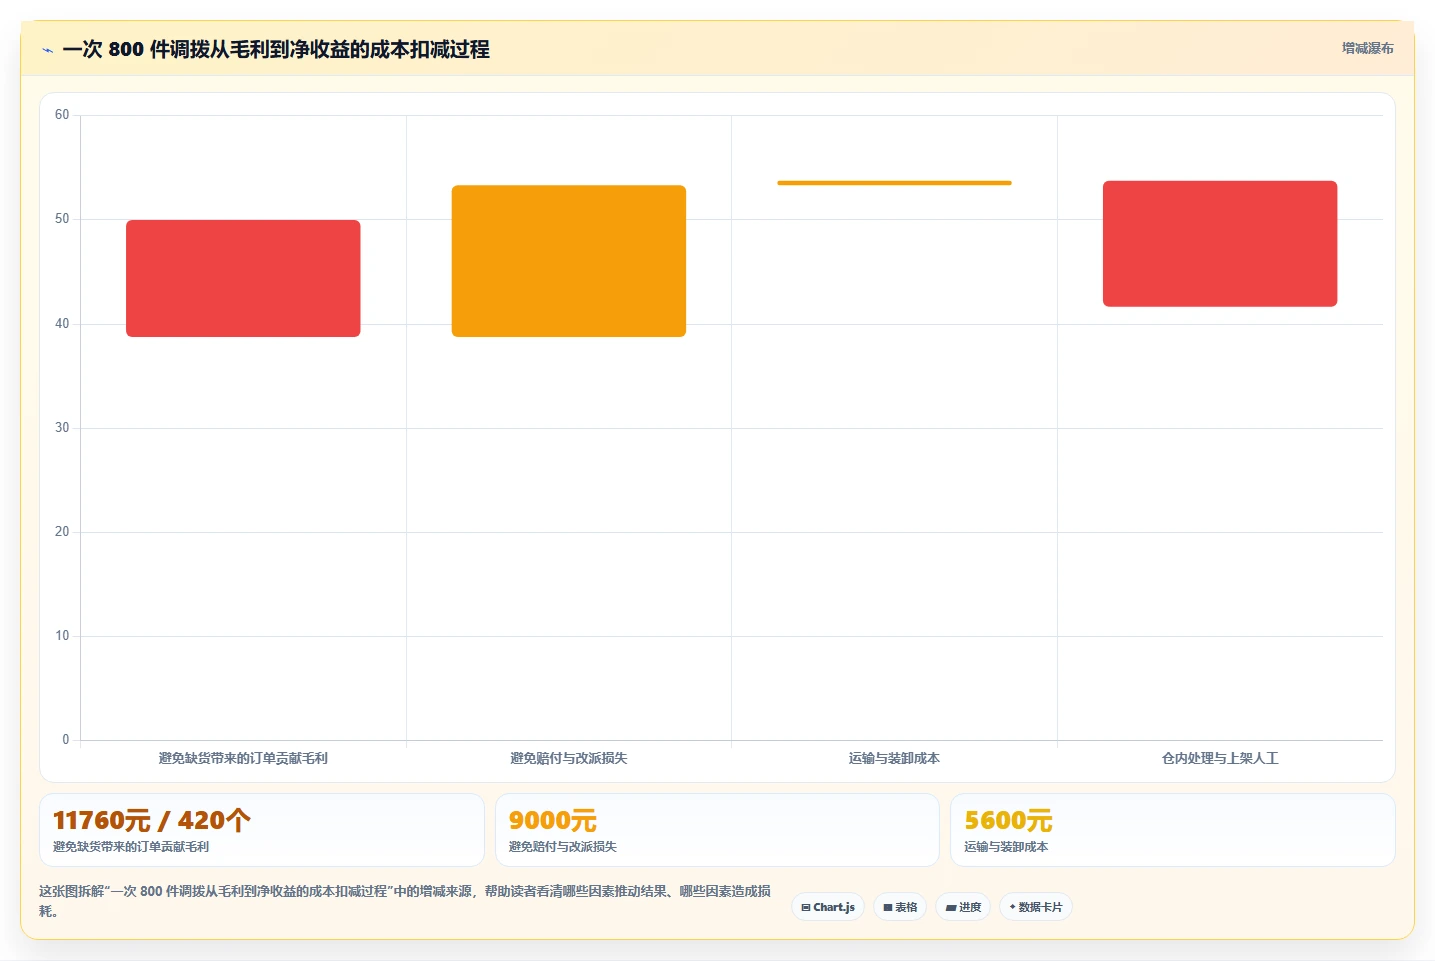This screenshot has height=961, width=1435.
Task: Click the orange bar for 避免赔付与改派损失
Action: 569,261
